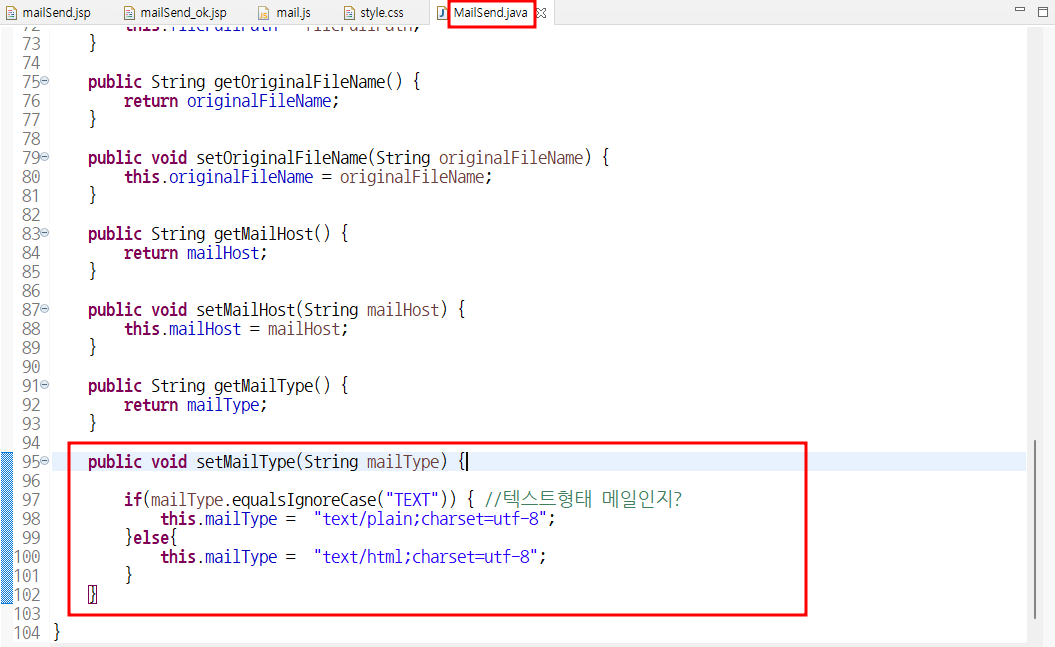Click the style.css file icon
This screenshot has height=647, width=1055.
pyautogui.click(x=349, y=13)
